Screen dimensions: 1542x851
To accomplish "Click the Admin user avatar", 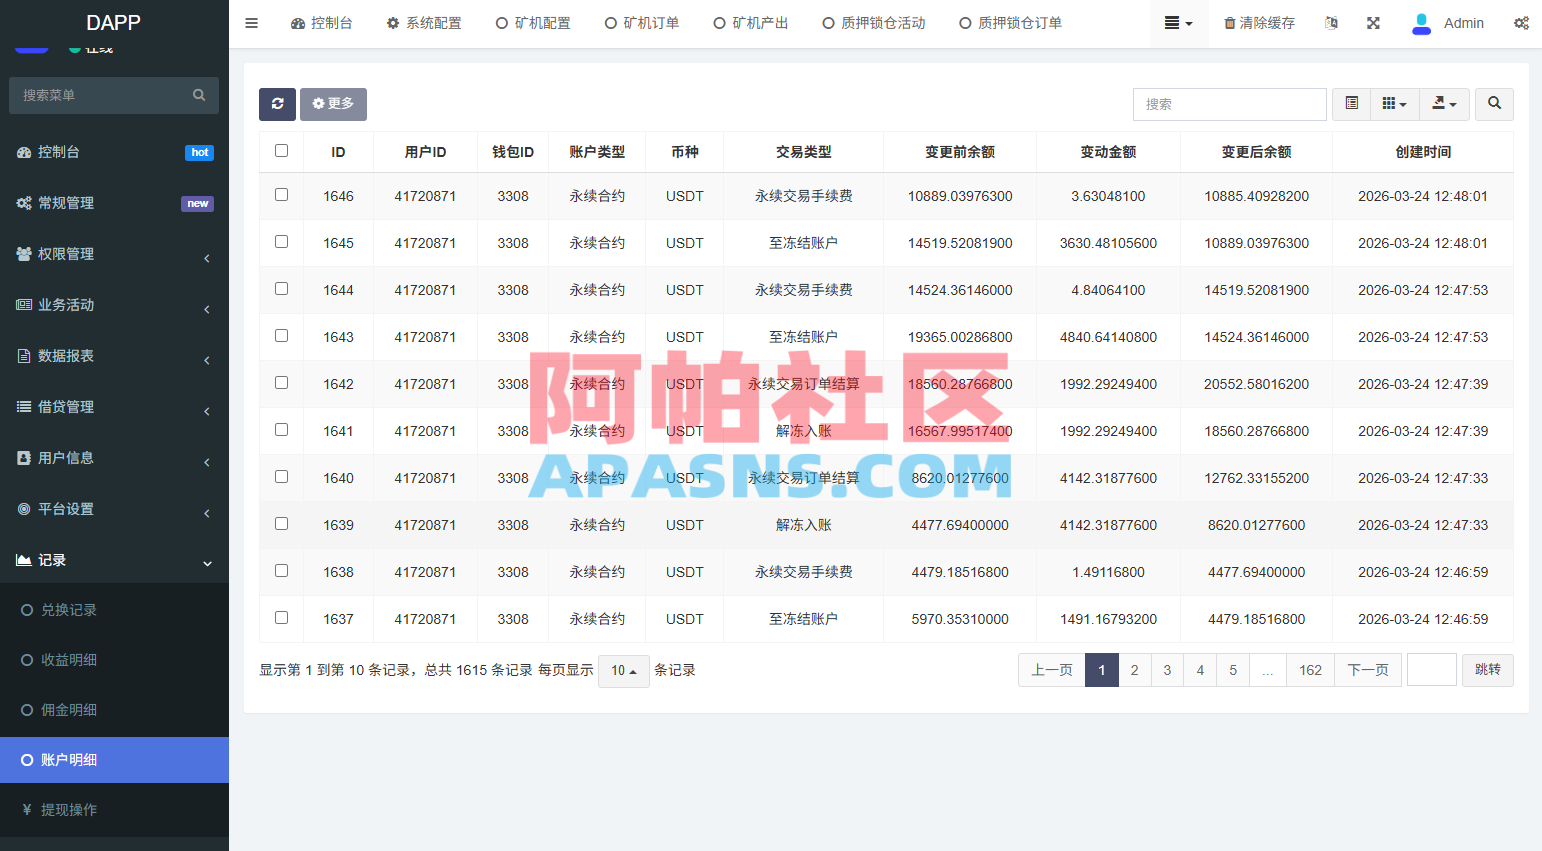I will click(x=1421, y=23).
